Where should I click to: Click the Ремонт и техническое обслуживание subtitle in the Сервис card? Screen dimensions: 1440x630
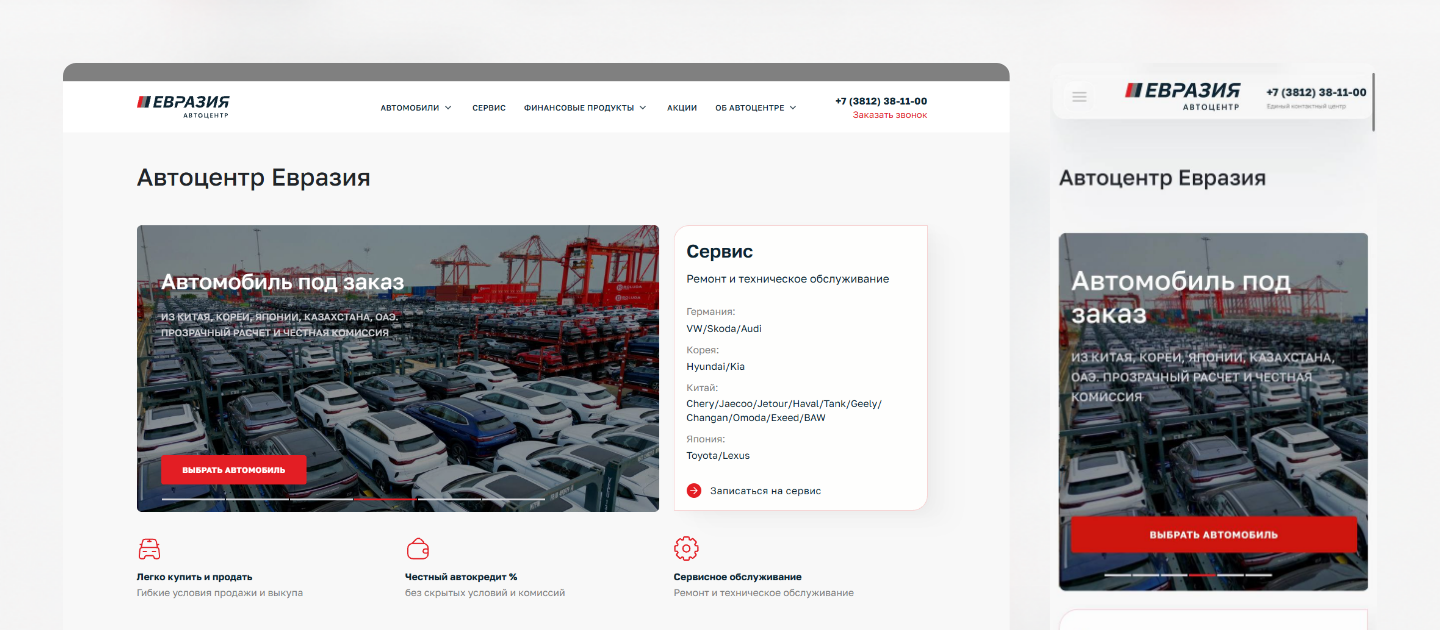(x=788, y=279)
